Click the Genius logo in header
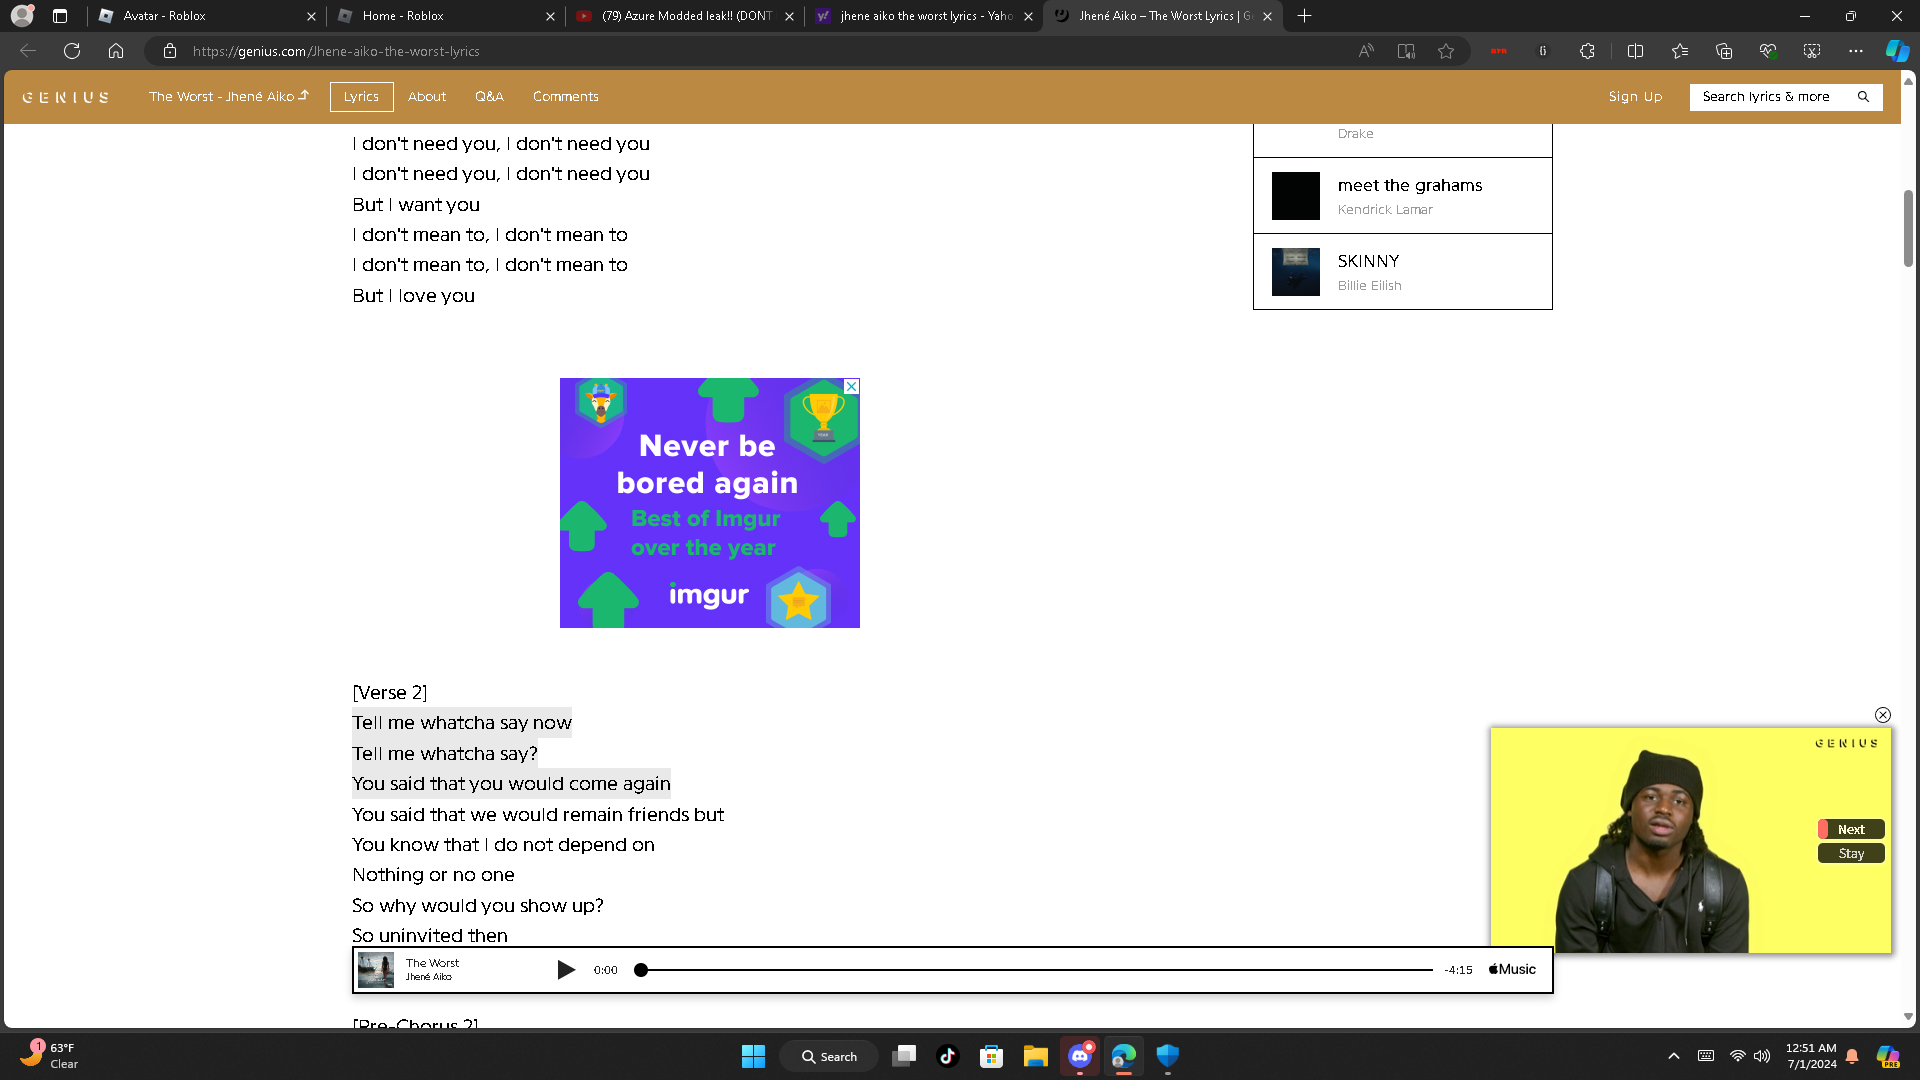 point(66,97)
